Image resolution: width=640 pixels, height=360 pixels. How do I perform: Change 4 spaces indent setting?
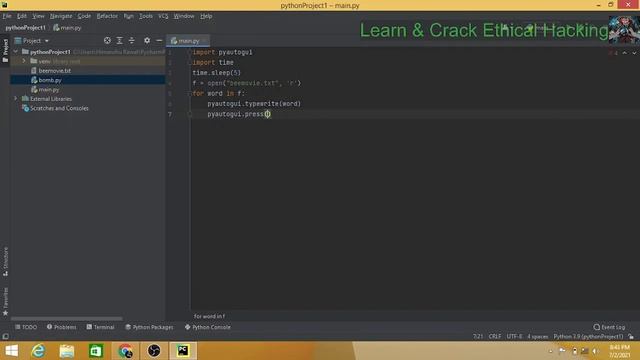(538, 336)
